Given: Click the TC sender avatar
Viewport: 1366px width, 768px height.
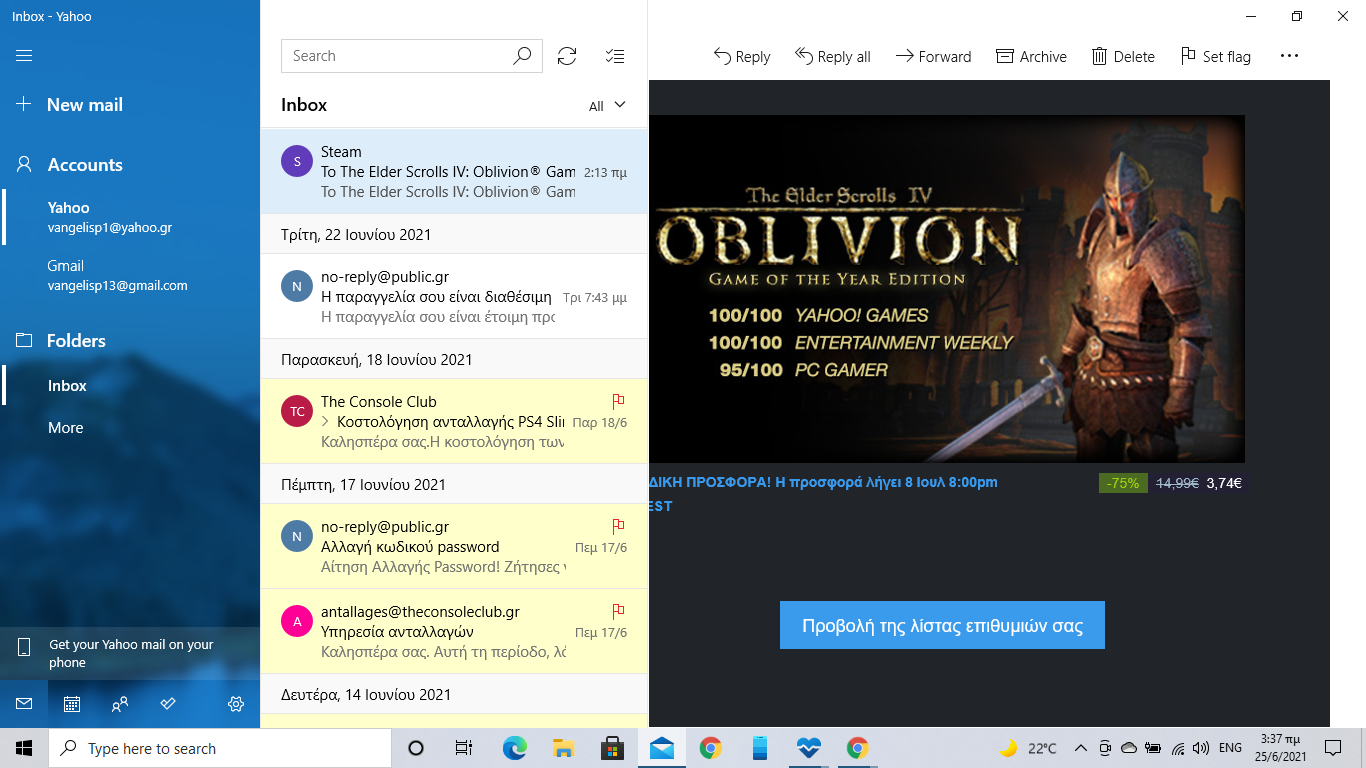Looking at the screenshot, I should pos(297,411).
